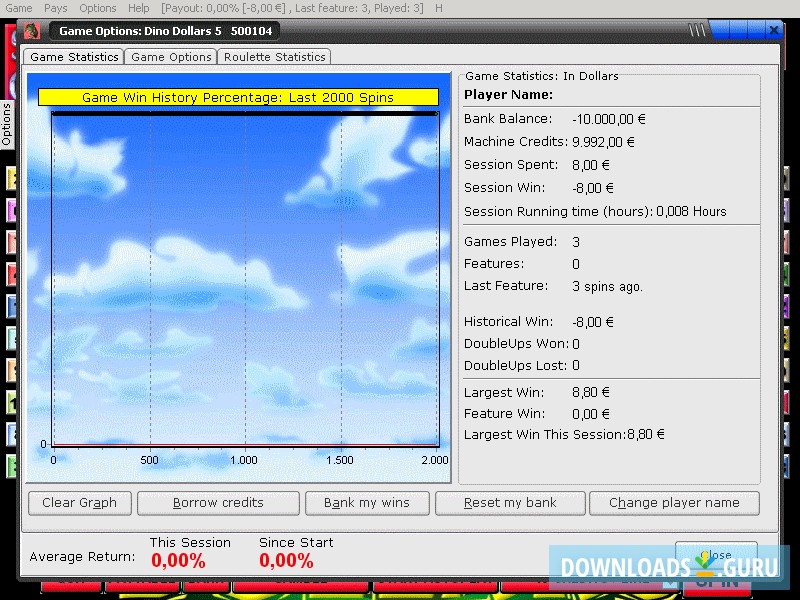Viewport: 800px width, 600px height.
Task: Click the Reset my bank button
Action: 509,503
